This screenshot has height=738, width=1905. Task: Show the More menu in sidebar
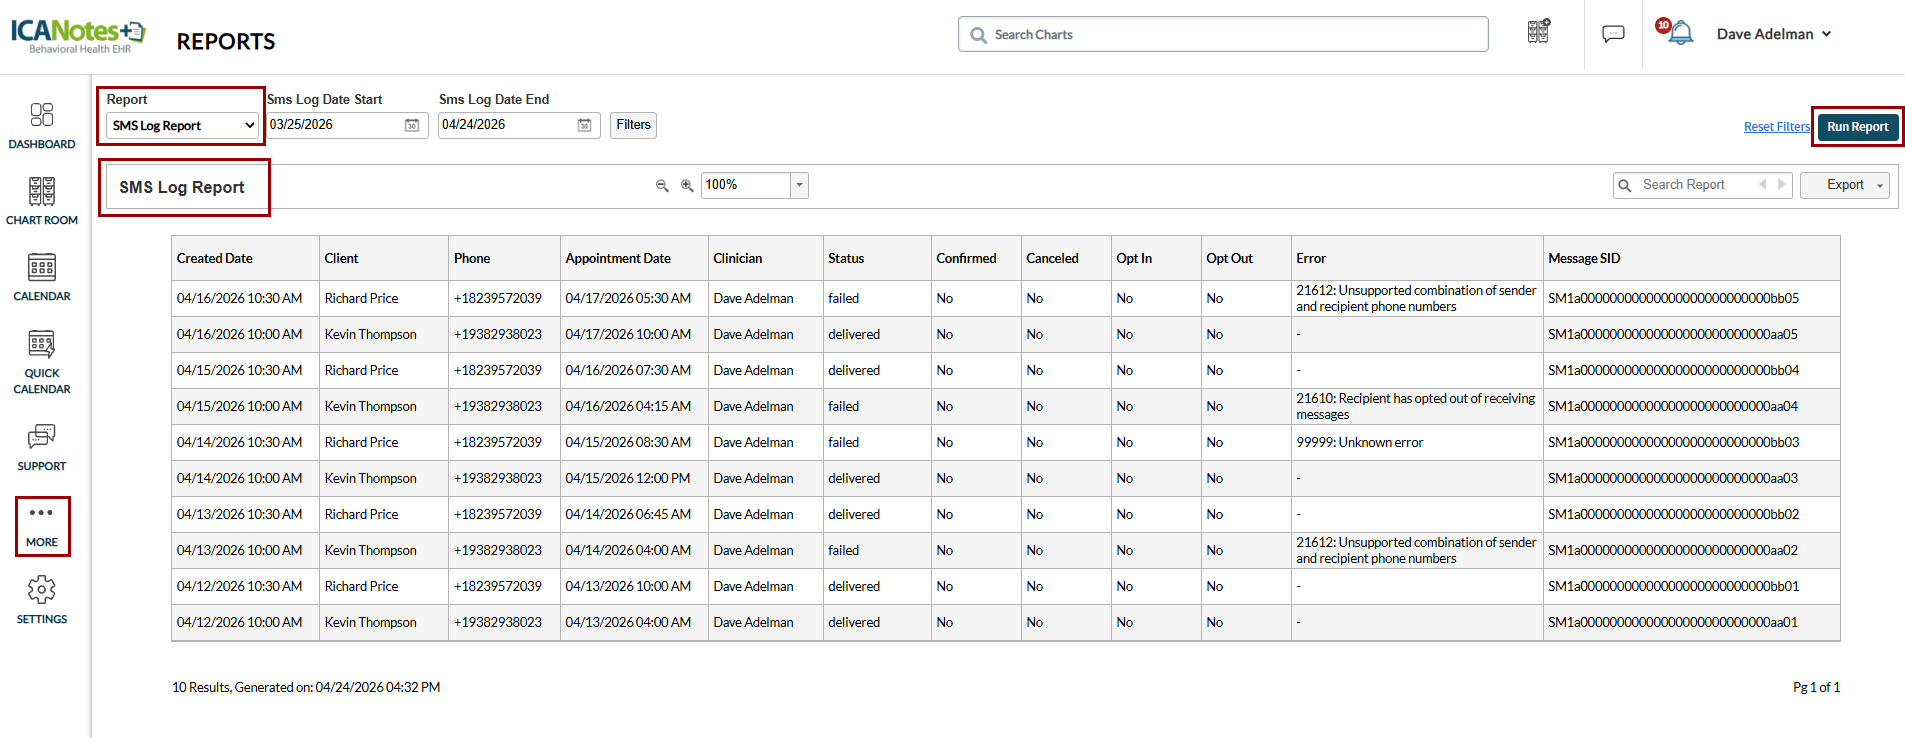pos(42,525)
